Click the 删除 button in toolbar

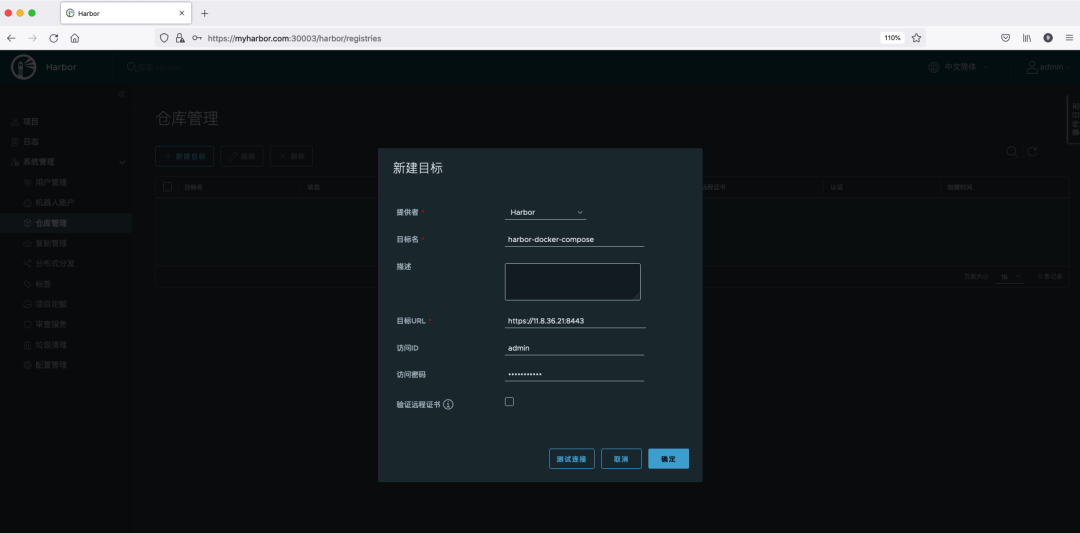(x=291, y=156)
